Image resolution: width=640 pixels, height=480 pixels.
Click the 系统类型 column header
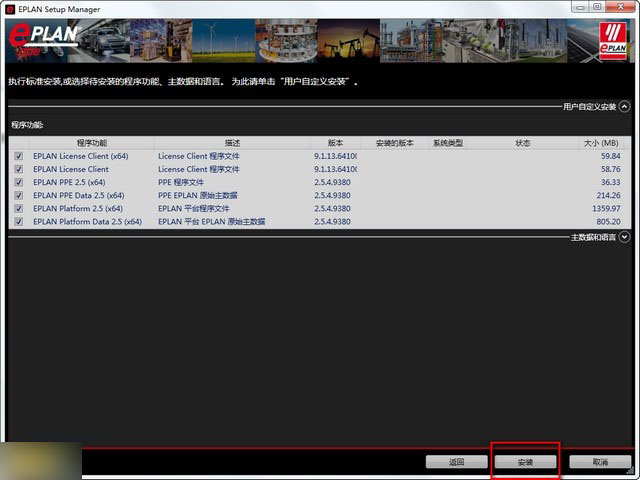tap(448, 143)
